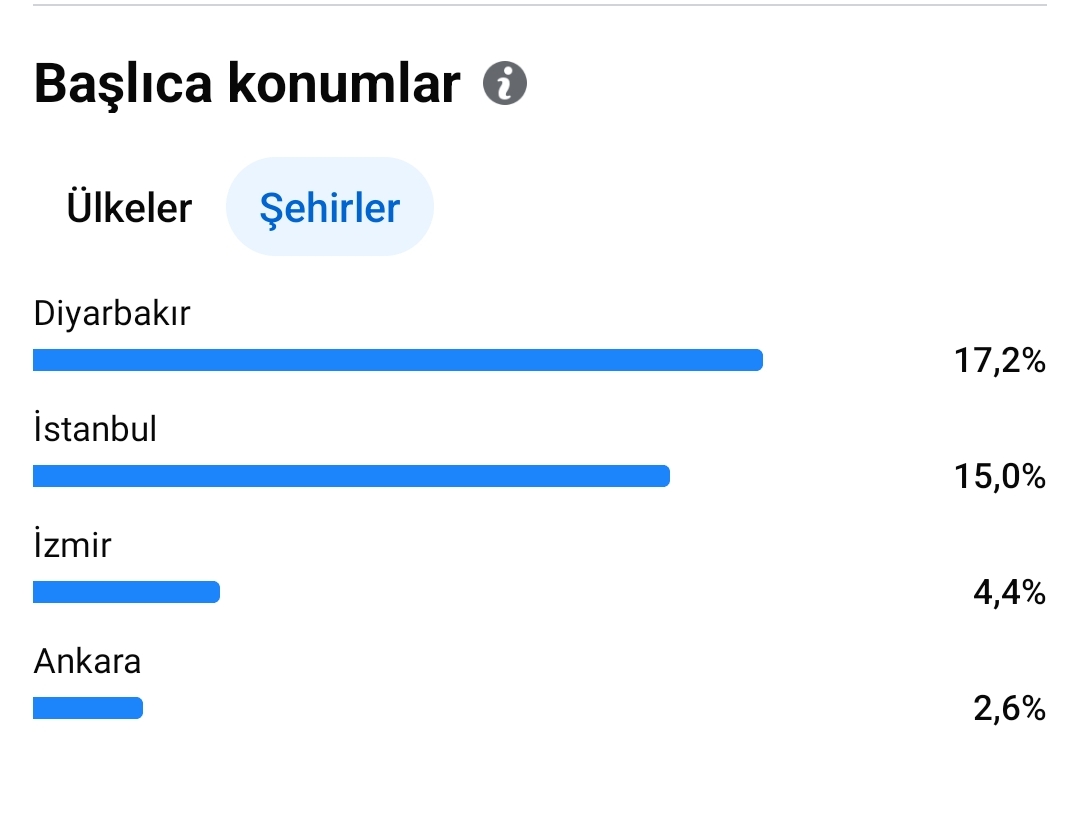Click the İstanbul blue progress bar

click(x=351, y=476)
